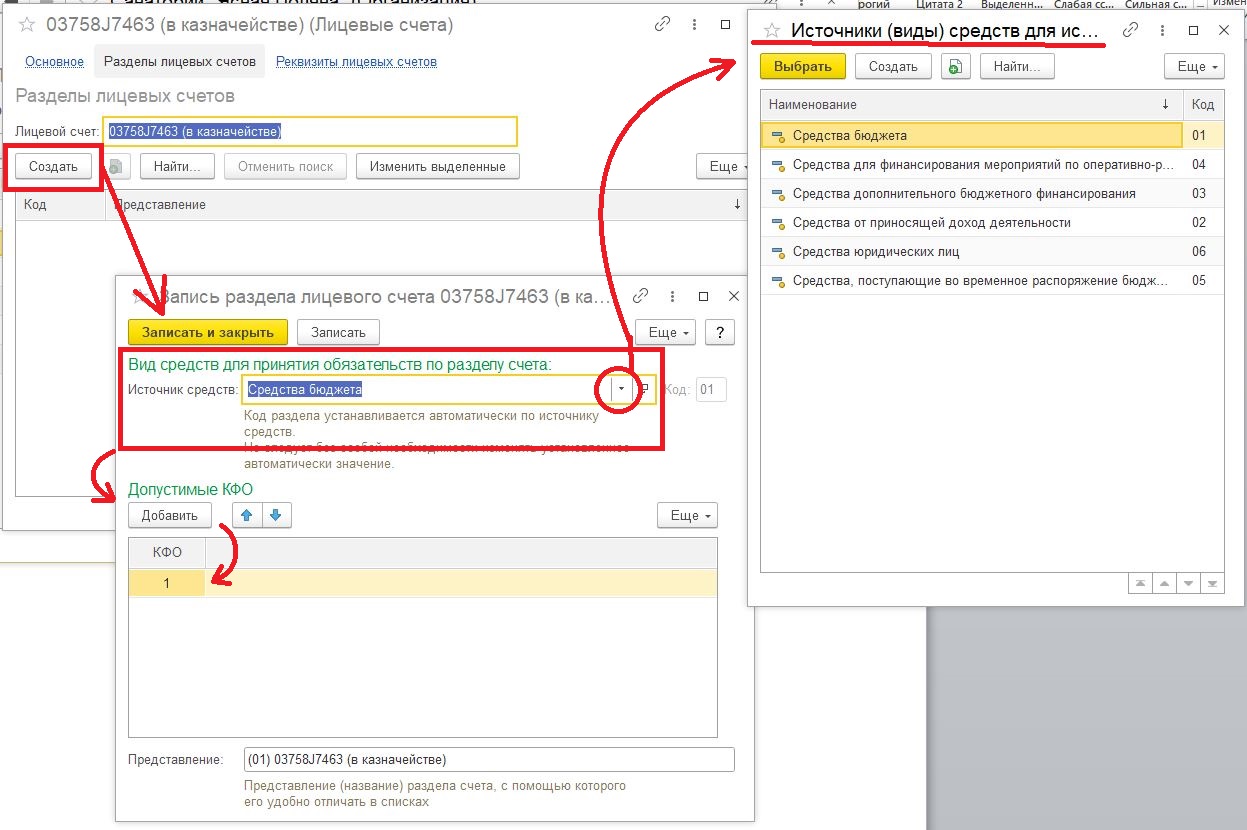Click Отменить поиск button
Screen dimensions: 1247x830
point(286,166)
